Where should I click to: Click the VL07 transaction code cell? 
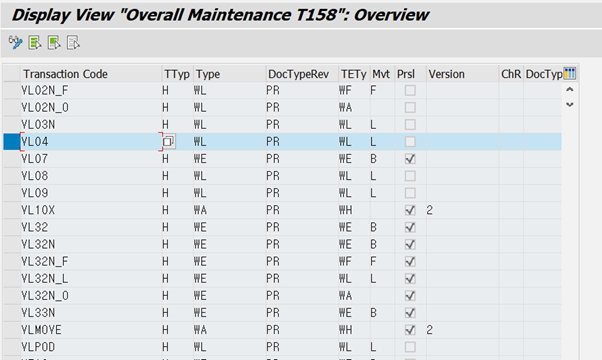click(x=91, y=159)
